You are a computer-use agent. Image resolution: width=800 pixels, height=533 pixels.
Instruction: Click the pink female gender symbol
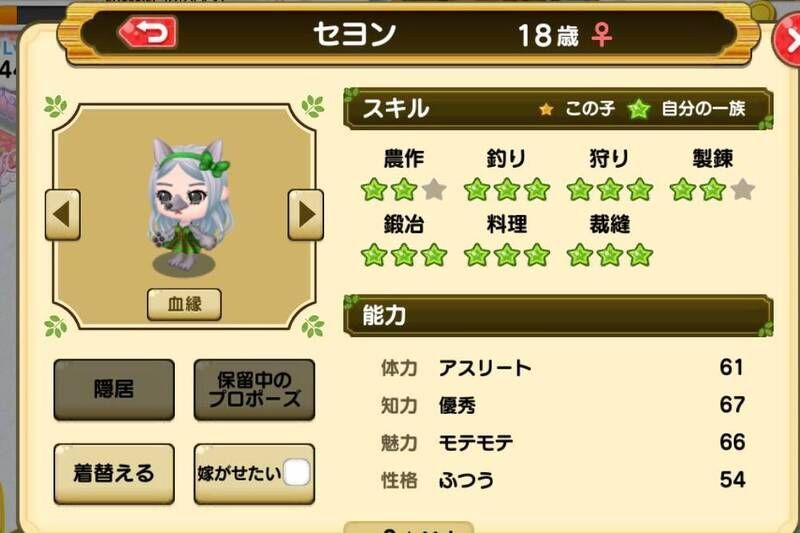pyautogui.click(x=602, y=35)
